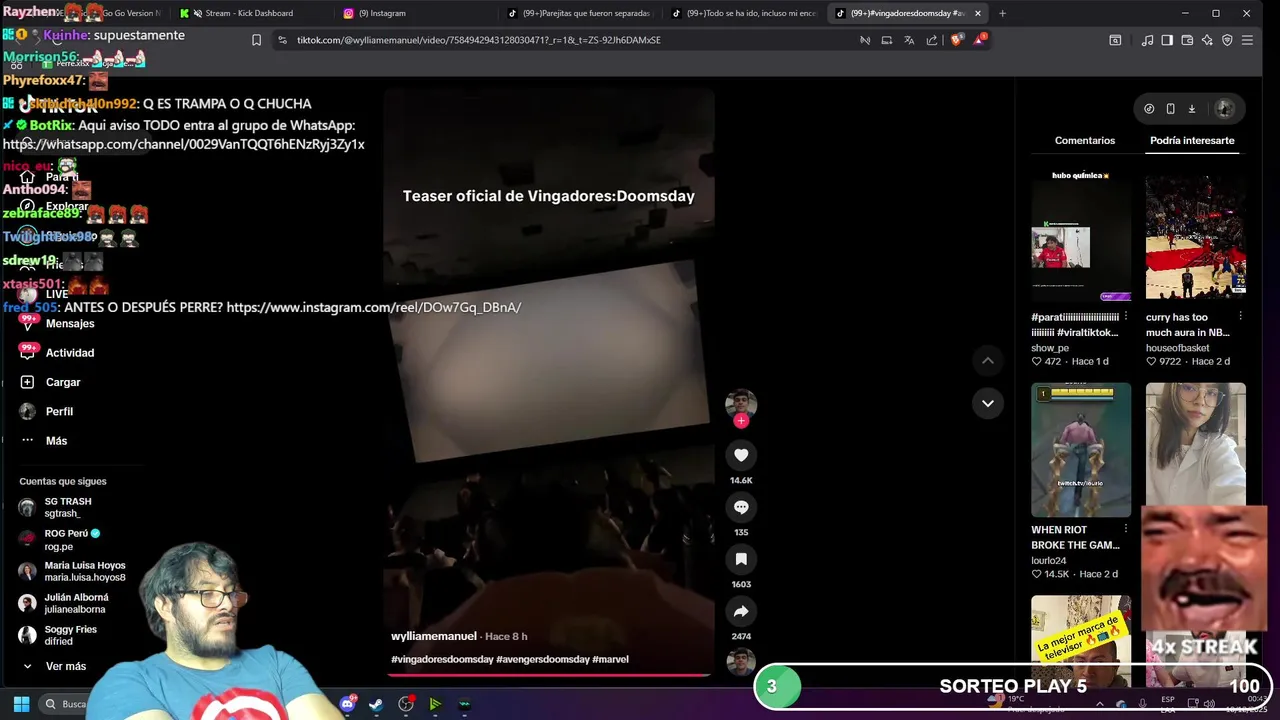
Task: Like the video with the heart icon
Action: [741, 455]
